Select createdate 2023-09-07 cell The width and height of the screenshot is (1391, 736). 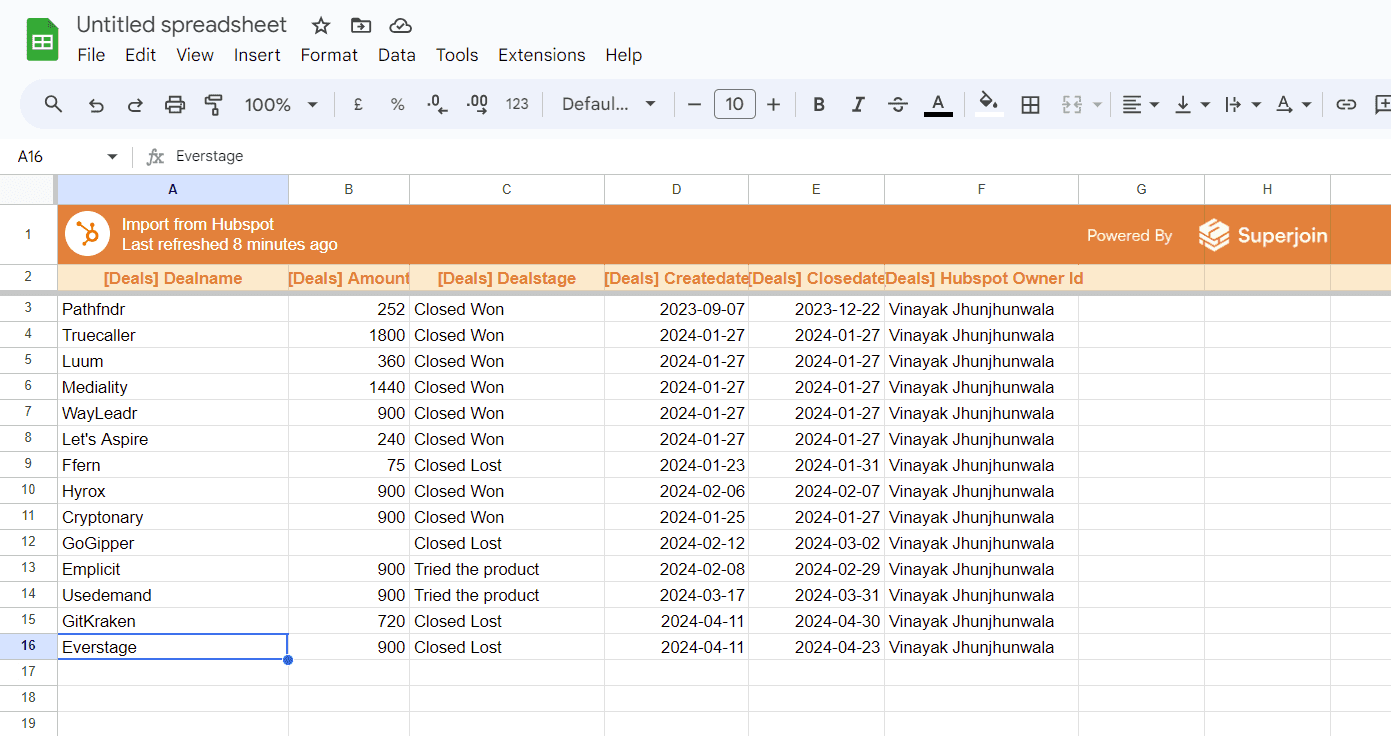[x=676, y=309]
